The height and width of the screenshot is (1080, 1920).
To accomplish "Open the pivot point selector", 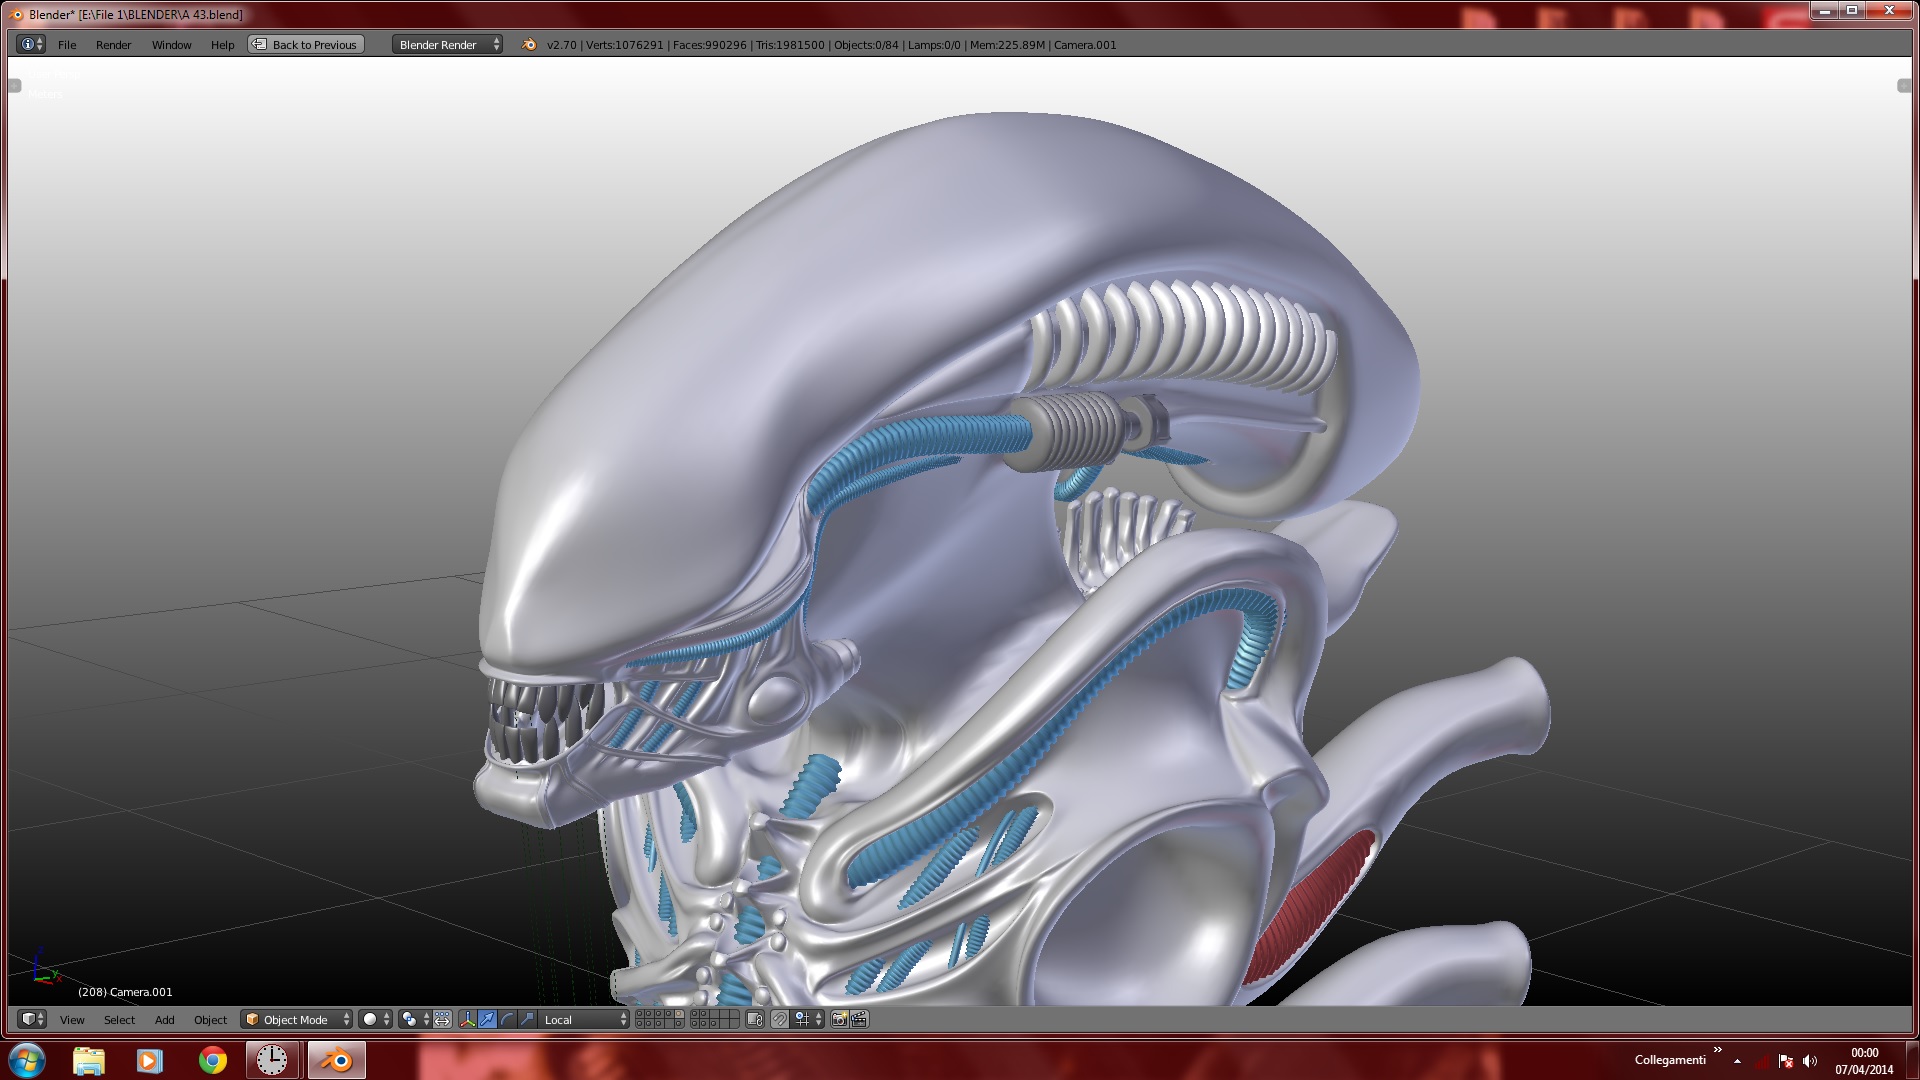I will (x=415, y=1019).
